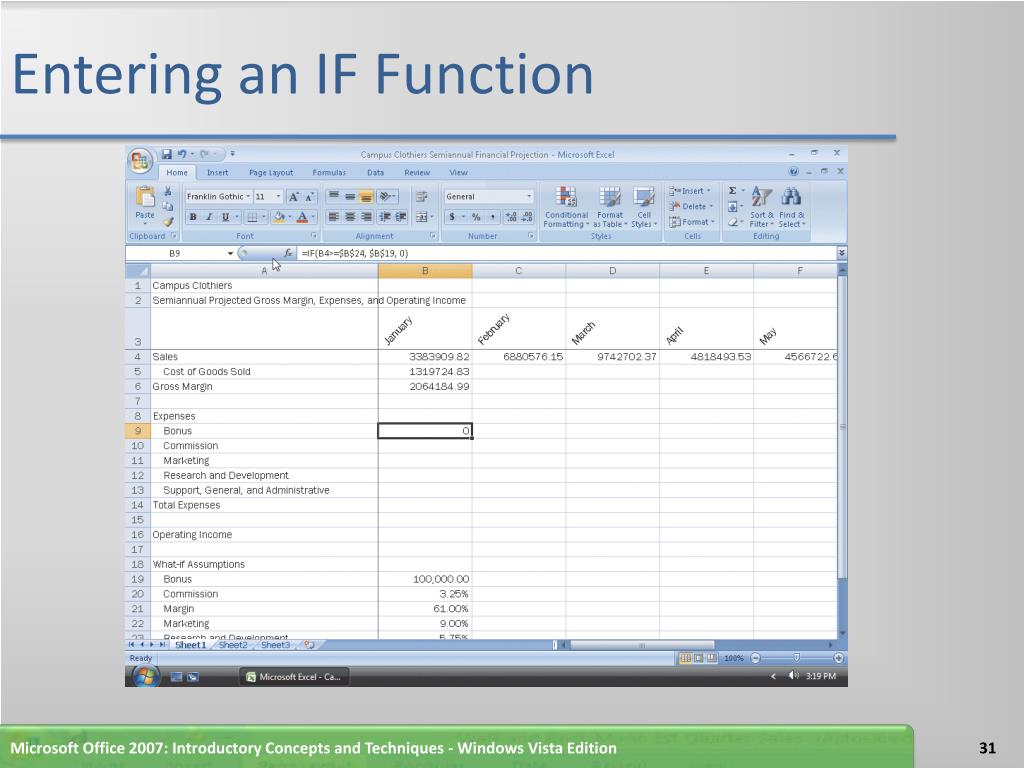Image resolution: width=1024 pixels, height=768 pixels.
Task: Select cell B19 containing 100,000.00
Action: 425,579
